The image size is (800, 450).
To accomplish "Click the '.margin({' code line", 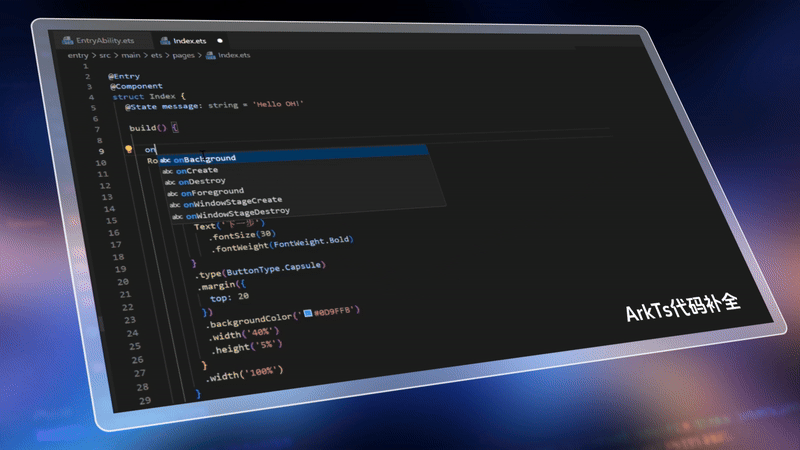I will 222,285.
